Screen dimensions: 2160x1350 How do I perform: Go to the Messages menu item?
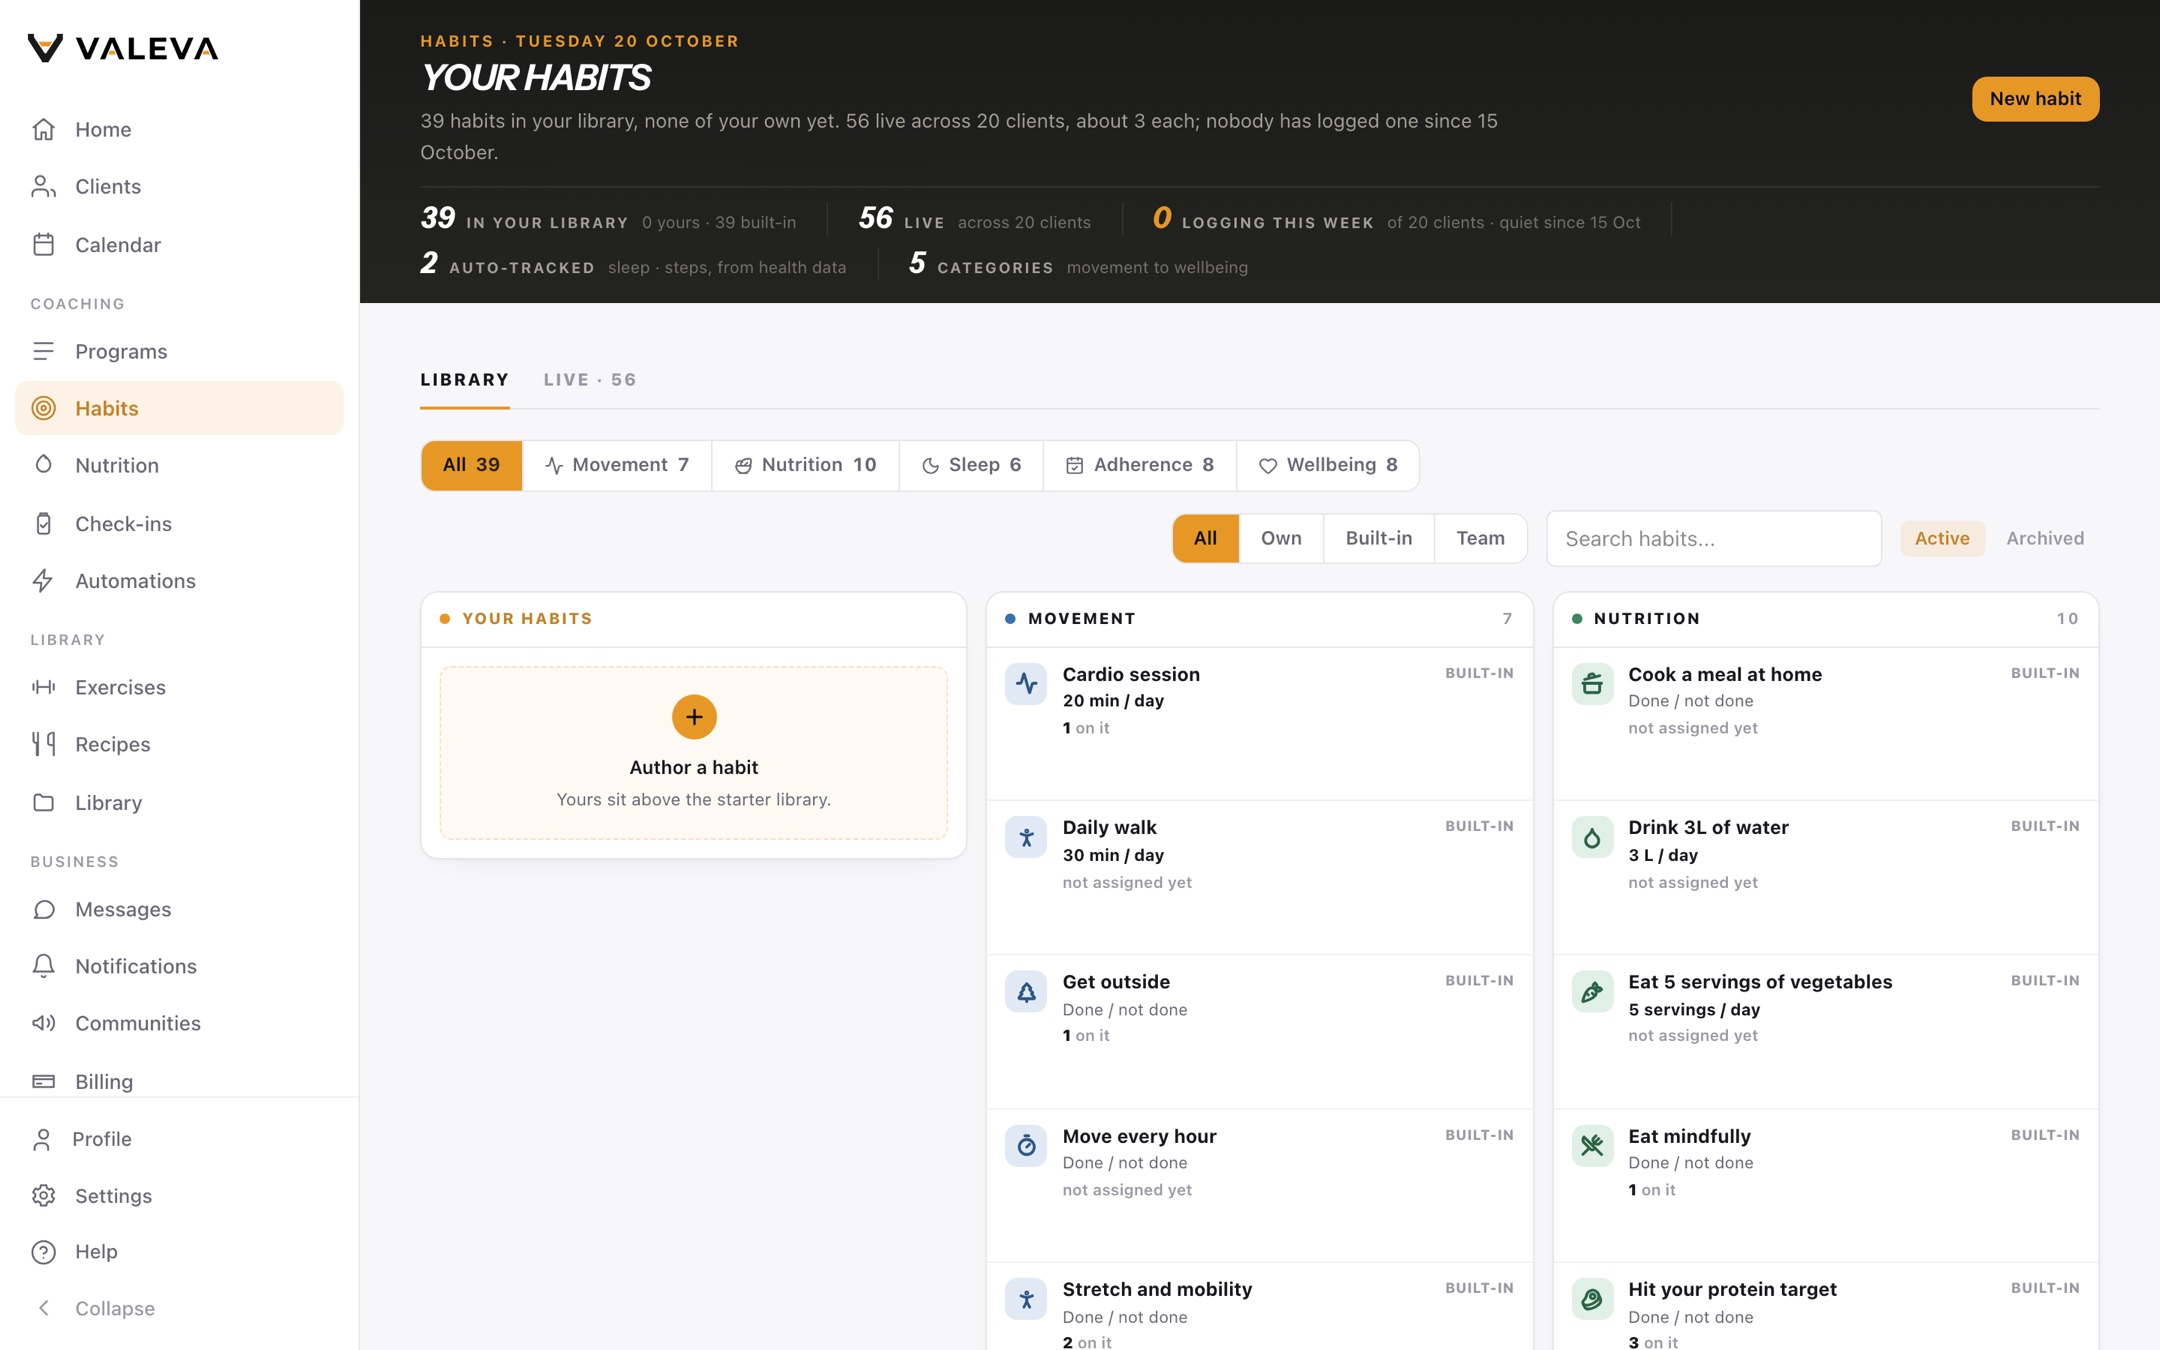(x=180, y=909)
